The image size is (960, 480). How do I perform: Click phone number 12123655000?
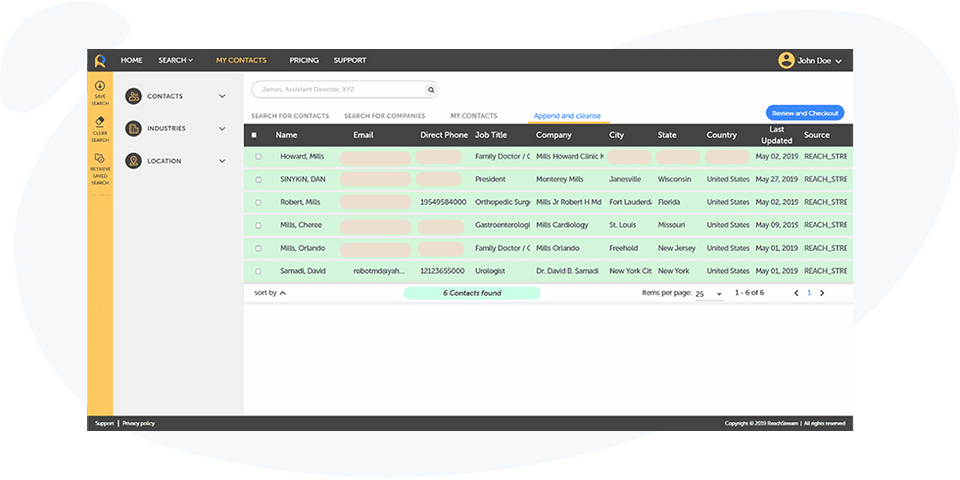click(442, 271)
